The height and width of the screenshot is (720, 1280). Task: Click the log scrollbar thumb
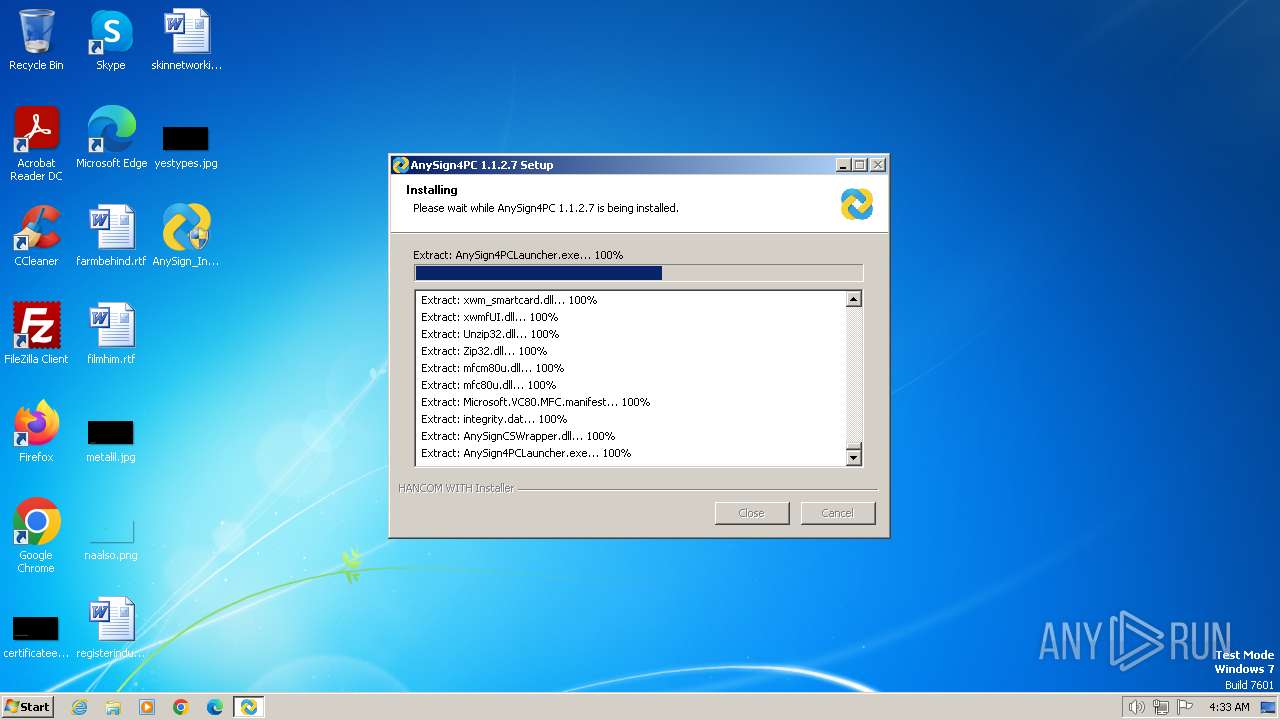click(x=853, y=446)
